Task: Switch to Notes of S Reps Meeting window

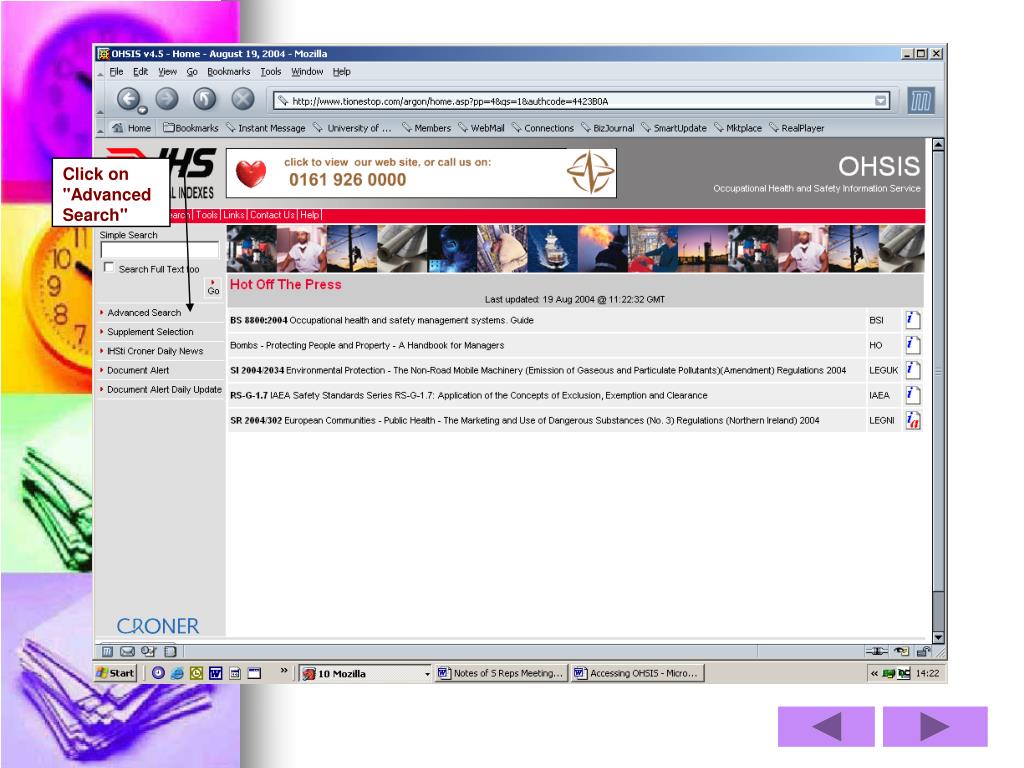Action: tap(500, 673)
